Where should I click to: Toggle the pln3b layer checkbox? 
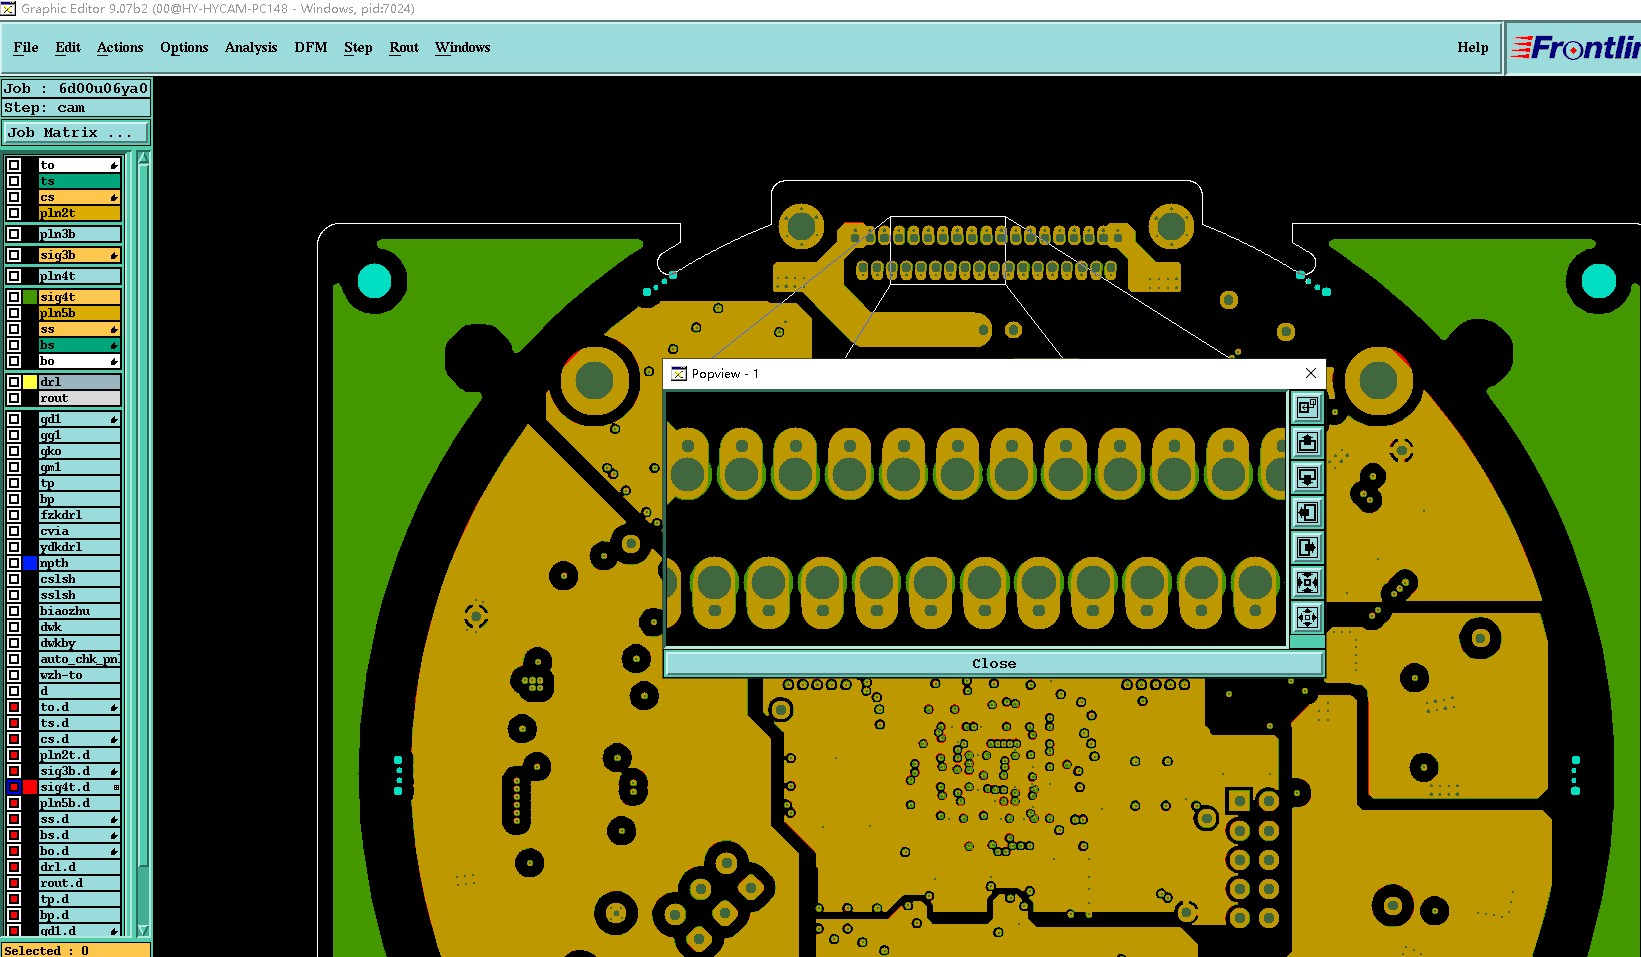point(14,234)
